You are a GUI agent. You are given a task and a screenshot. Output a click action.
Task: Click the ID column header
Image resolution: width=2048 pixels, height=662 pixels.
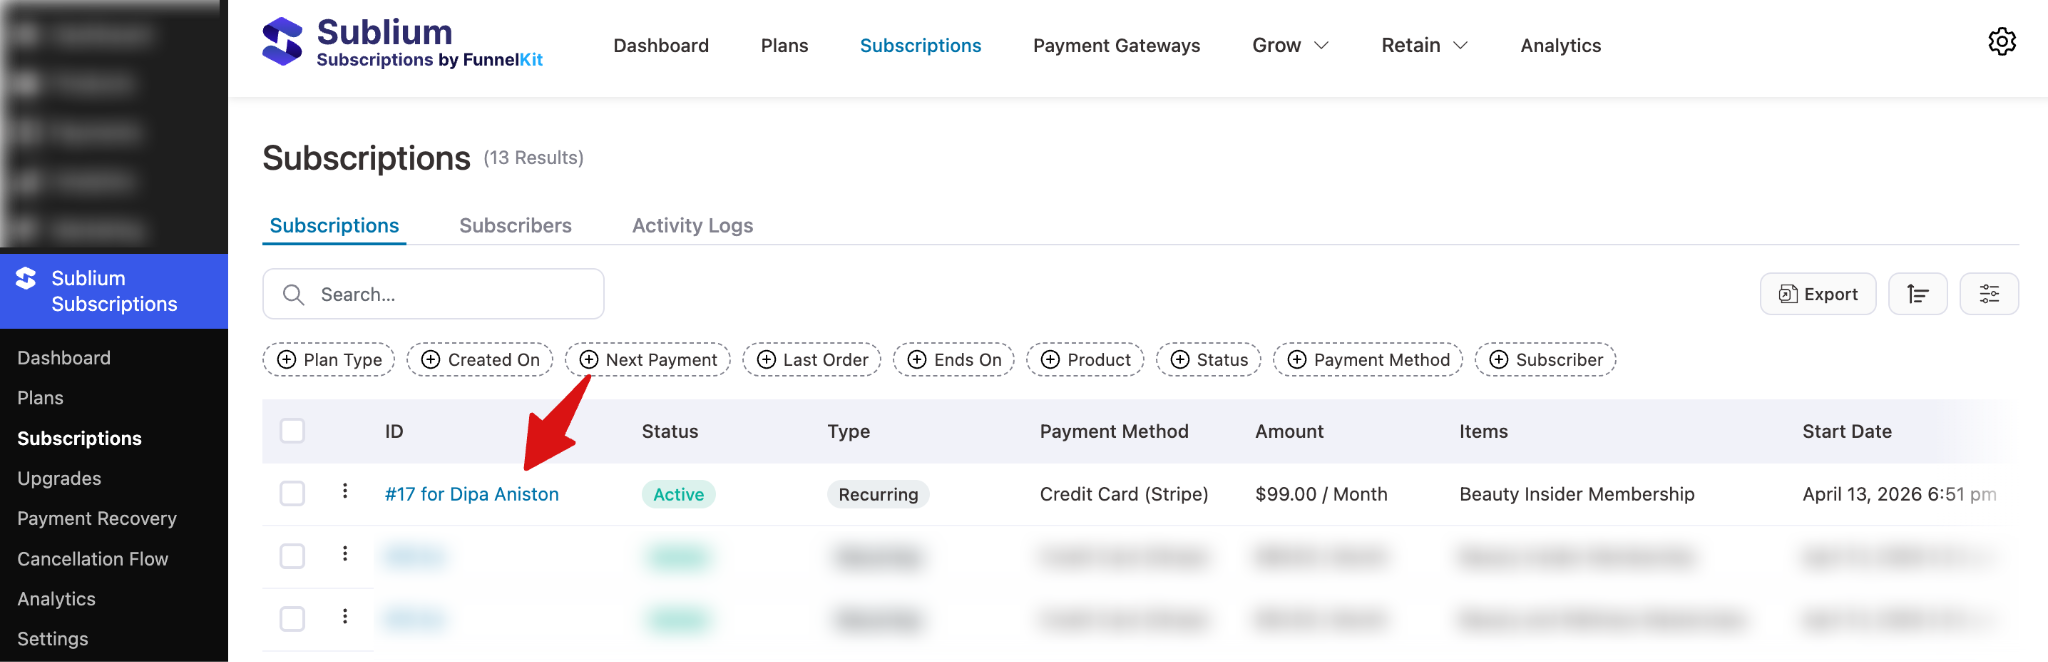[x=394, y=431]
